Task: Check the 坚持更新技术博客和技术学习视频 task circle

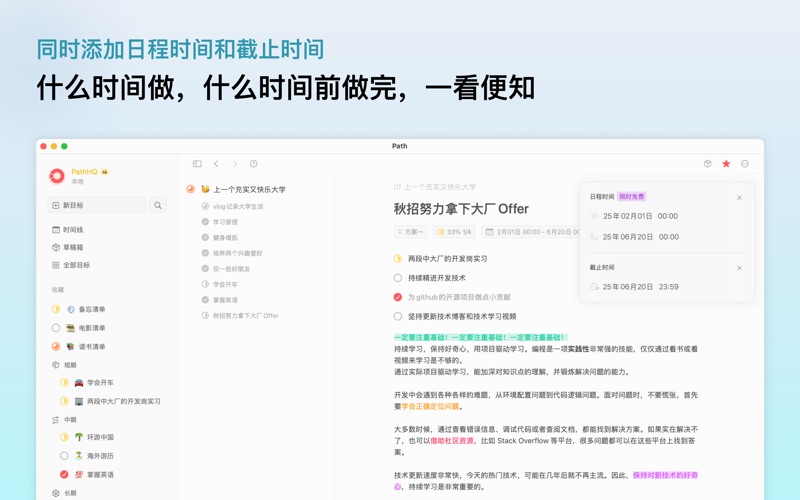Action: coord(398,316)
